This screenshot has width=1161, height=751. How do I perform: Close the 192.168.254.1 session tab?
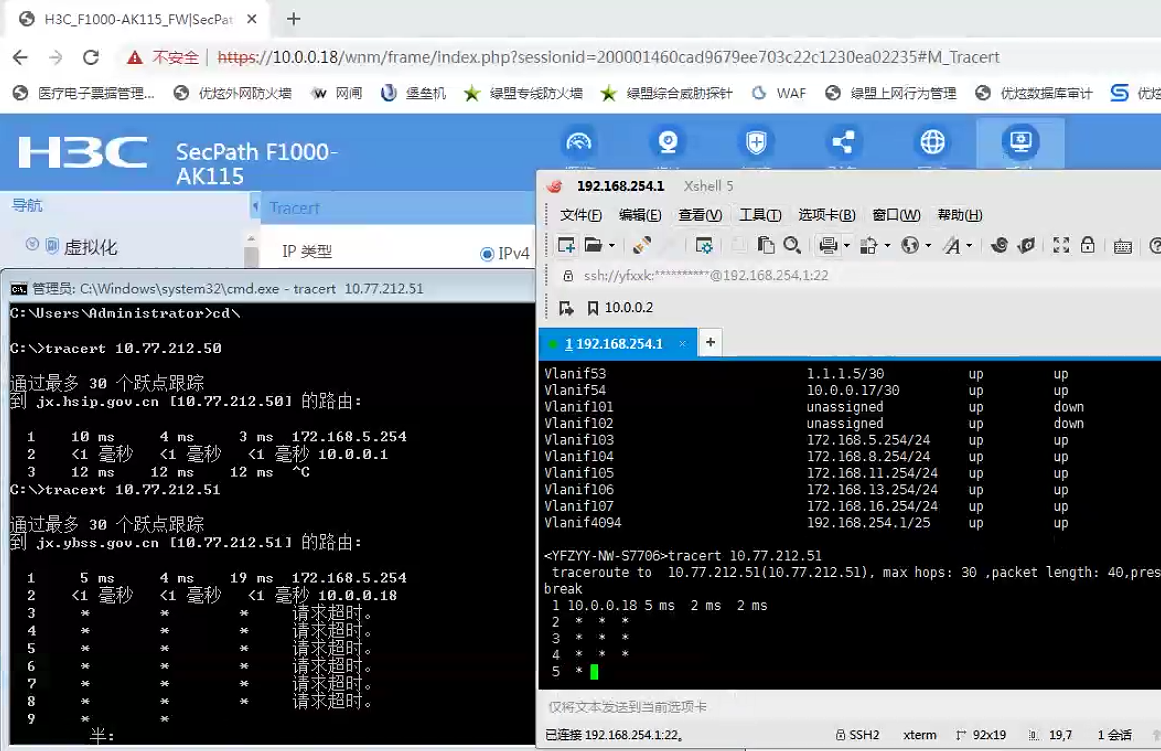[683, 344]
